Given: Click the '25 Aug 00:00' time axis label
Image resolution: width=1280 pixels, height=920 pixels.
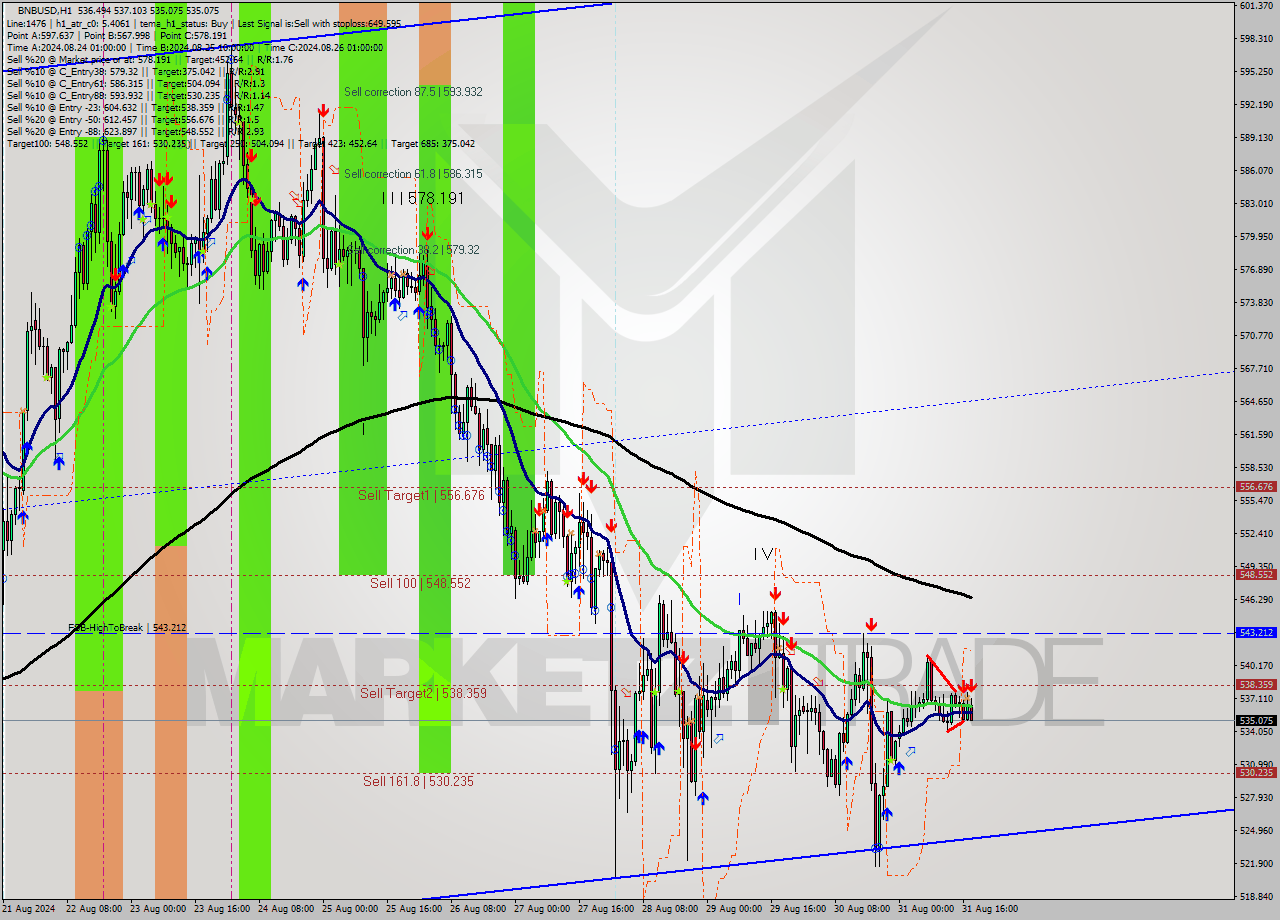Looking at the screenshot, I should (x=349, y=909).
